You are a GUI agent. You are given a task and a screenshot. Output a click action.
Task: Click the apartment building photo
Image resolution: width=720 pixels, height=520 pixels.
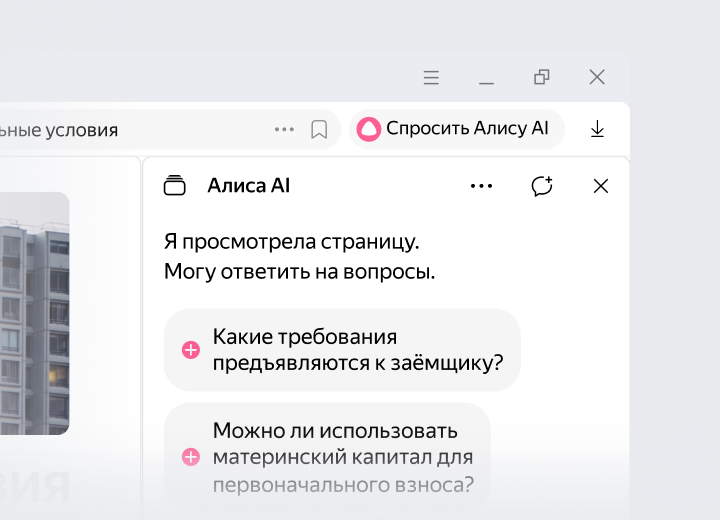[x=34, y=312]
